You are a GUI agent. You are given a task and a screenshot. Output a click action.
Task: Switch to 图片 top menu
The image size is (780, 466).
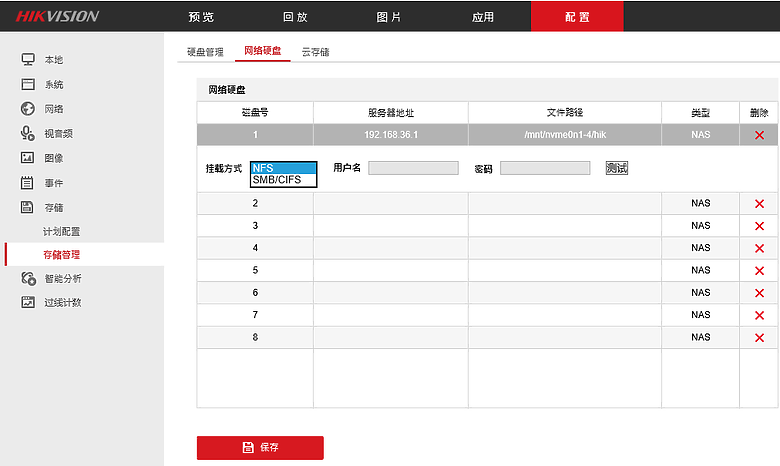click(389, 17)
